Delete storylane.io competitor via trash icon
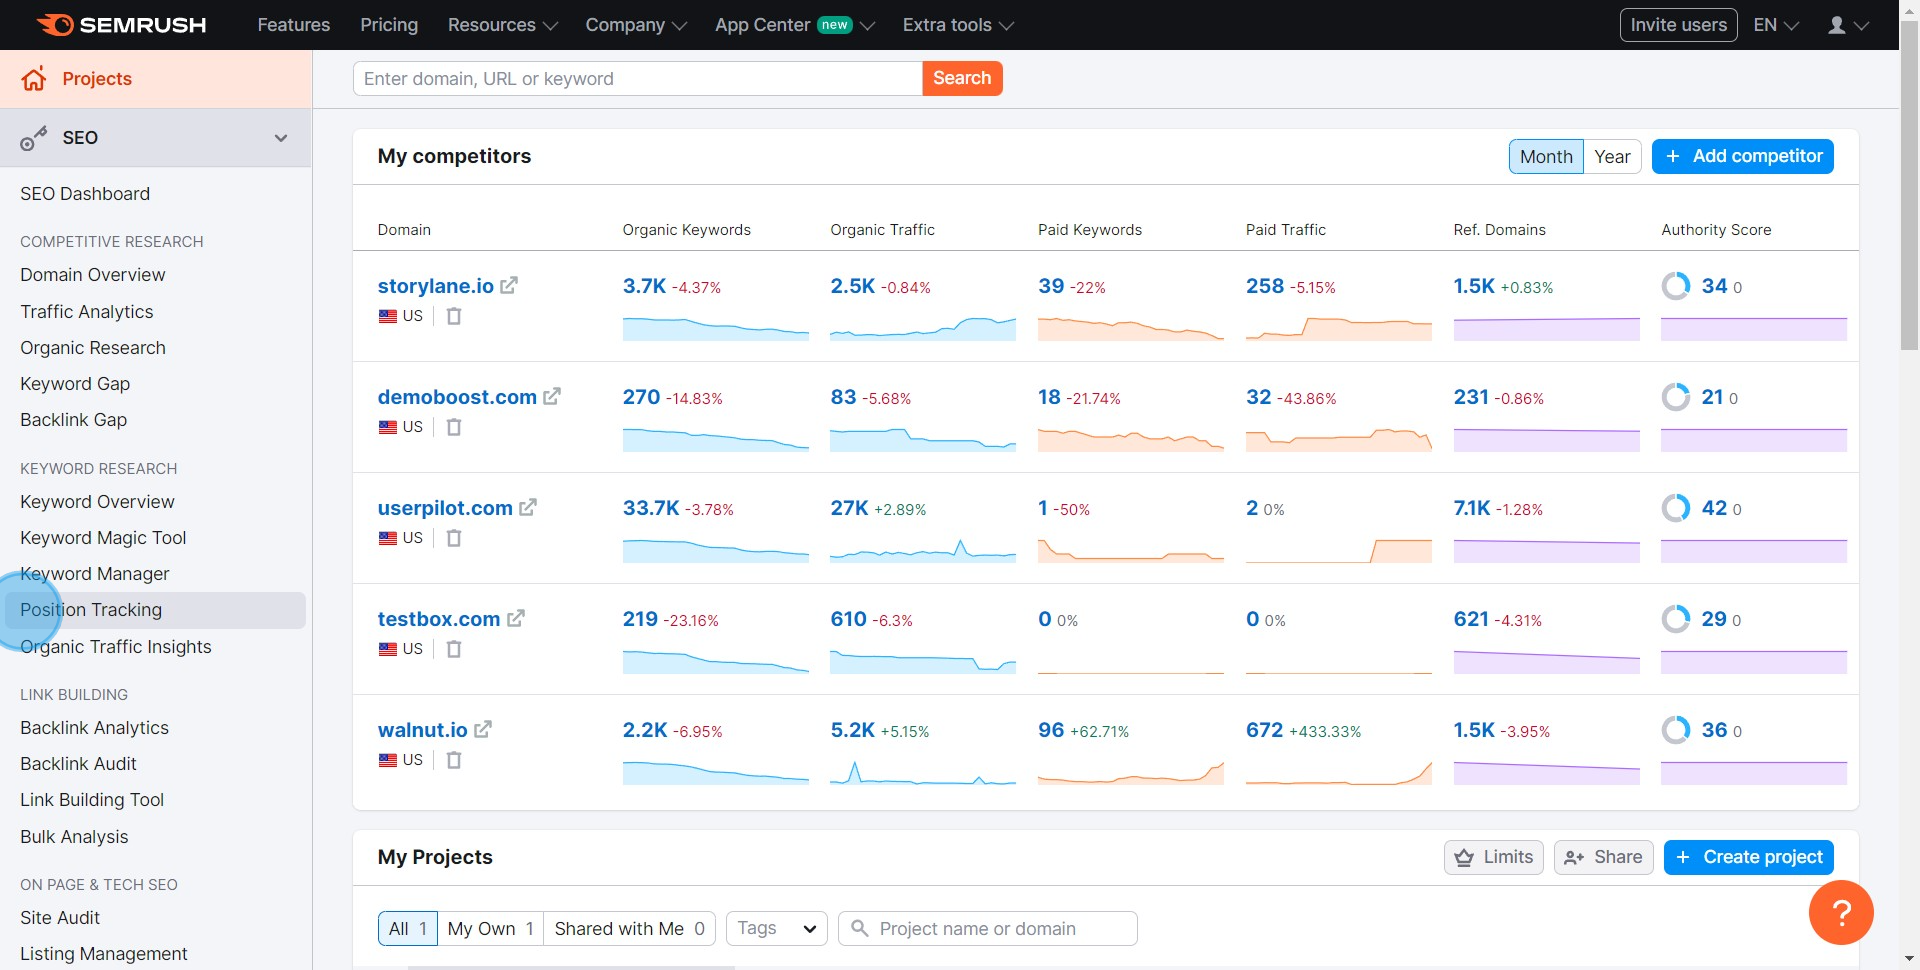The image size is (1920, 970). tap(454, 316)
